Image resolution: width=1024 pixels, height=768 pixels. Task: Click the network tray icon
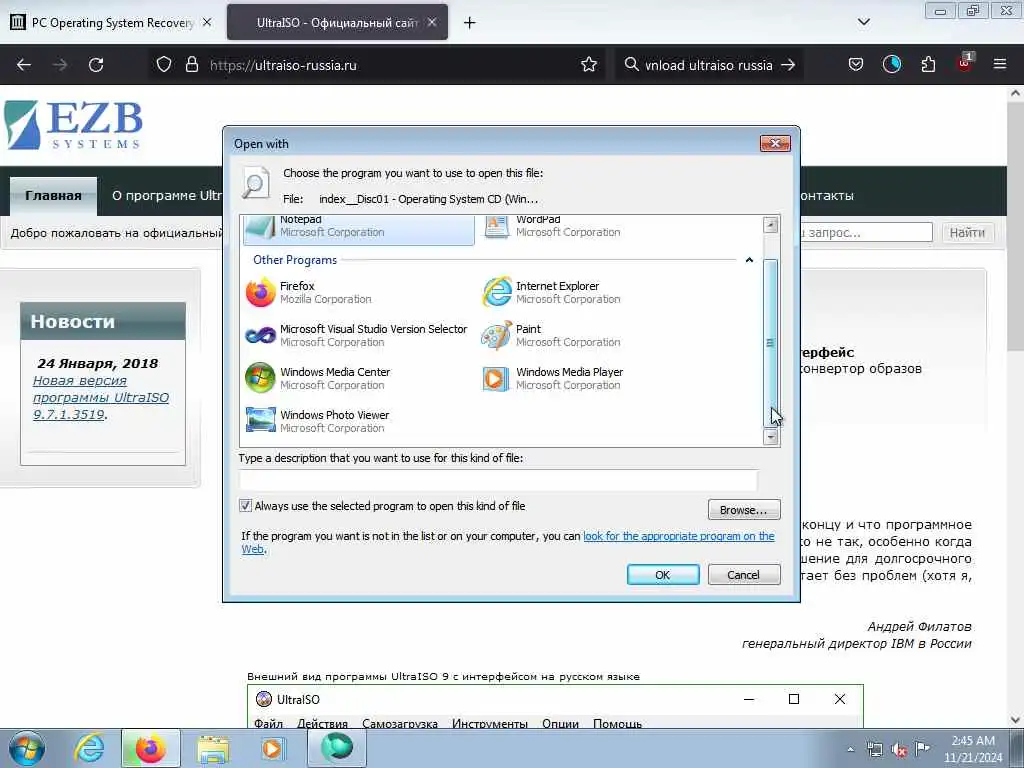874,750
